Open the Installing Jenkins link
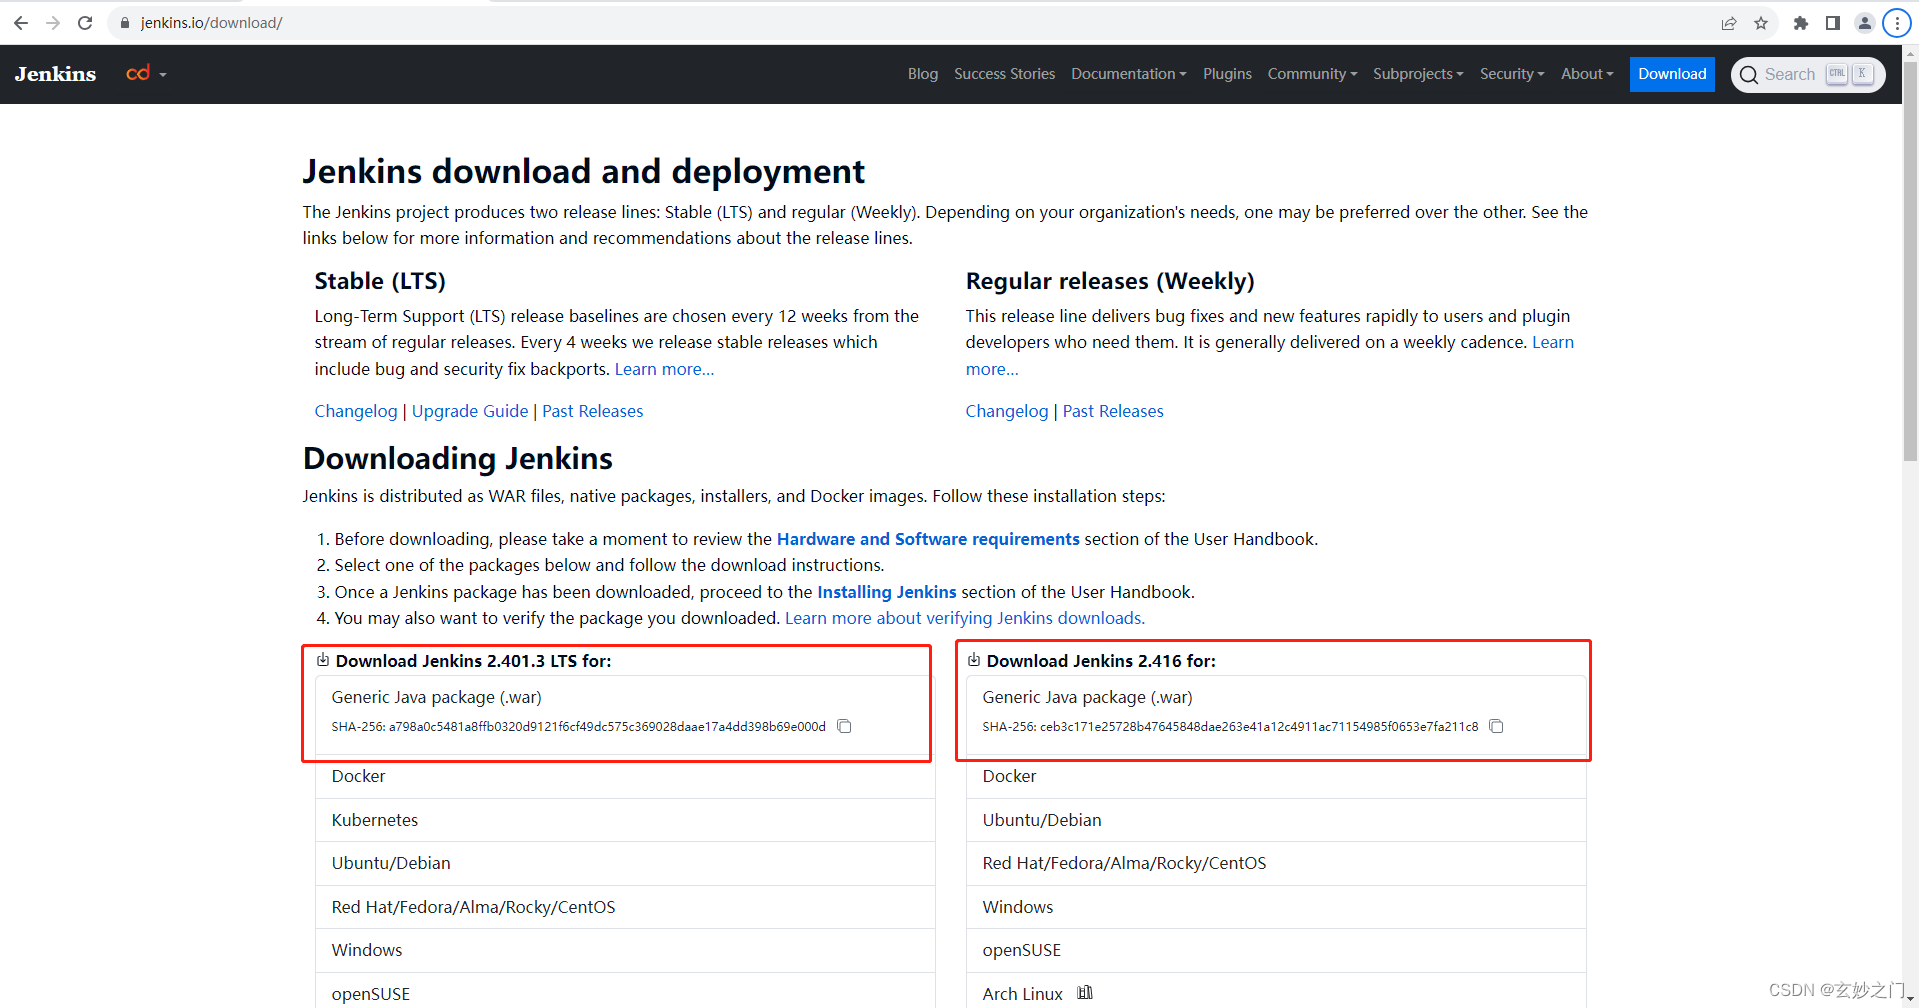1919x1008 pixels. click(x=887, y=592)
